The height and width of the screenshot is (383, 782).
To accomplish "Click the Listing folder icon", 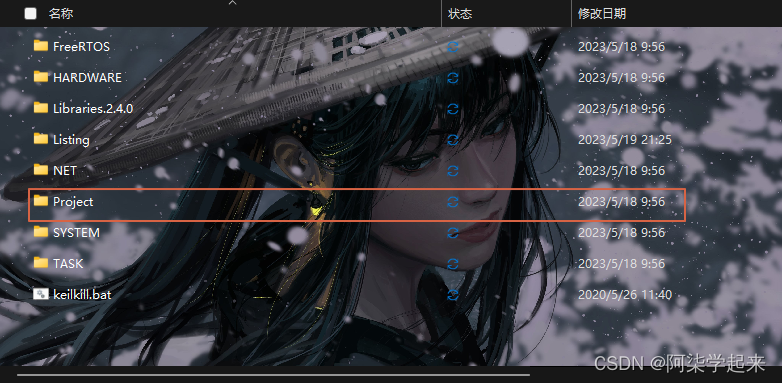I will (41, 139).
